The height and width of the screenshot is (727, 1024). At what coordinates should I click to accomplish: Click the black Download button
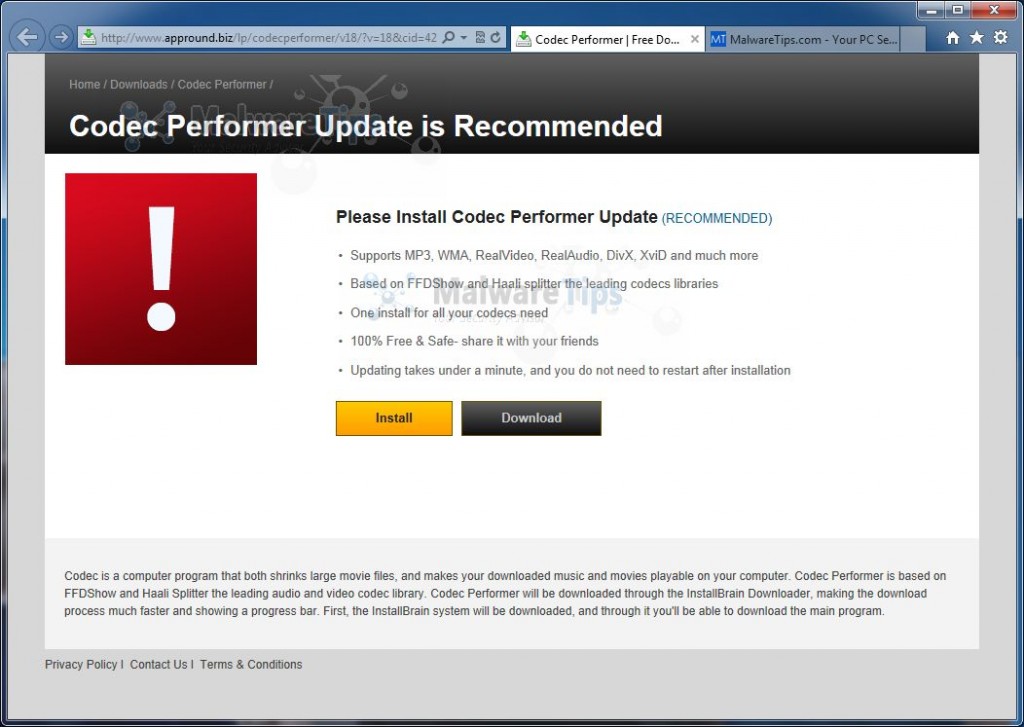pos(531,418)
